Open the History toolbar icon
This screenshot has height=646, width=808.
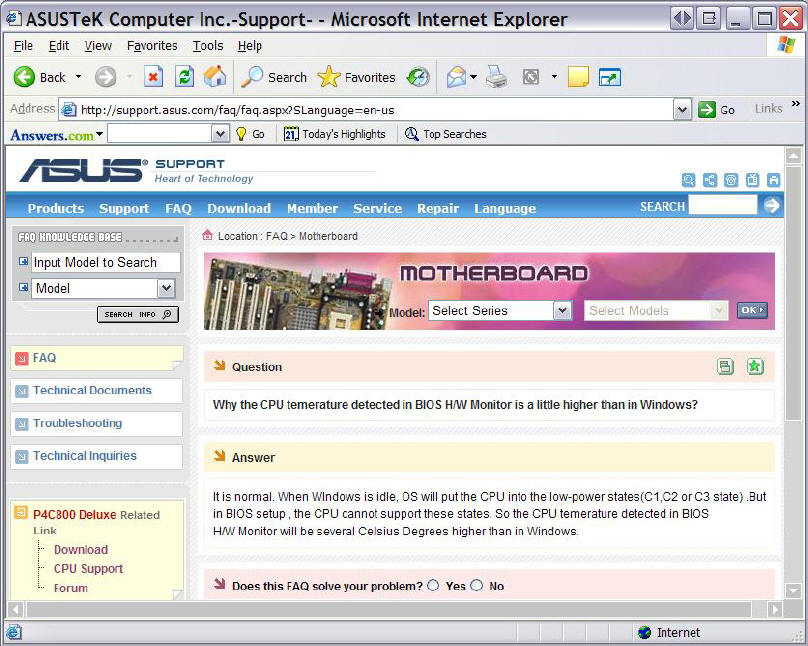click(x=418, y=77)
